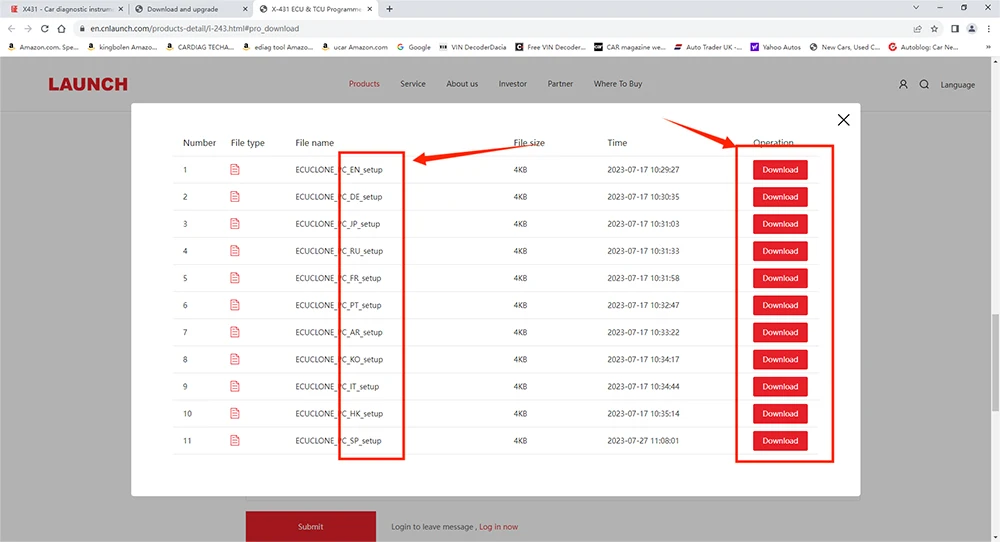Viewport: 1000px width, 542px height.
Task: Reload the current page
Action: point(45,29)
